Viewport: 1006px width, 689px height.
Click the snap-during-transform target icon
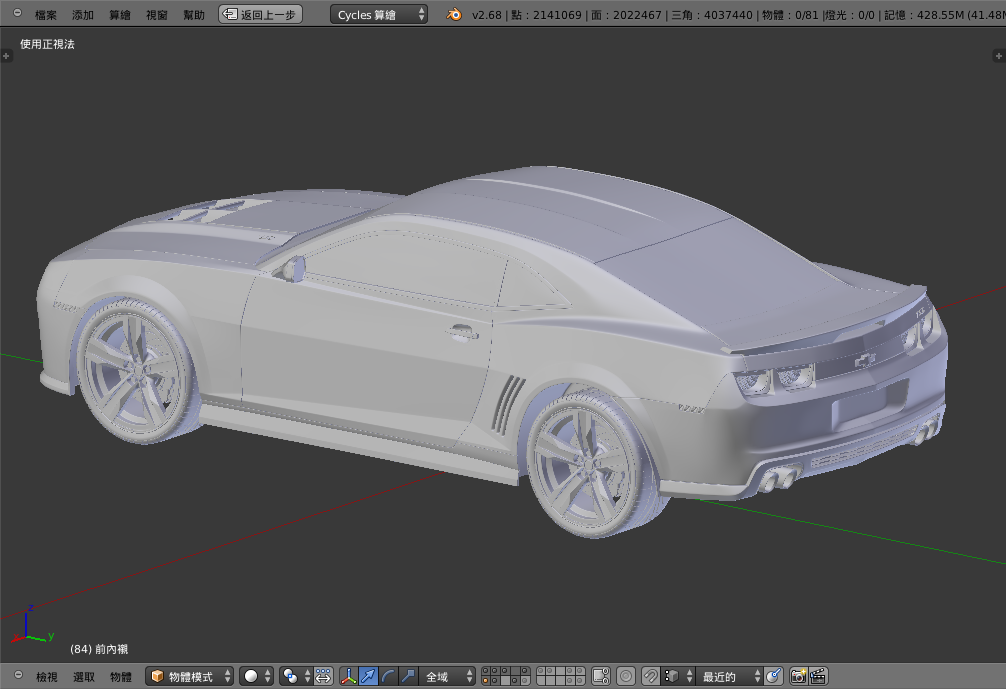click(773, 677)
